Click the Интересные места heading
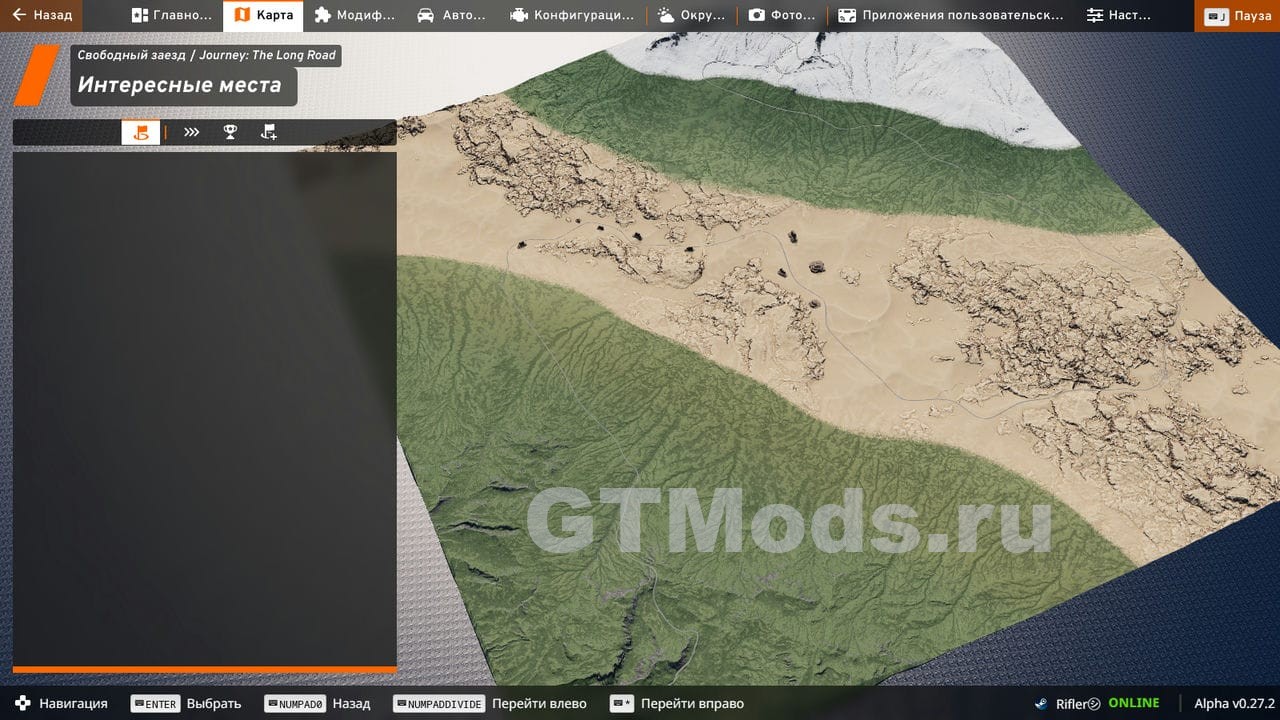 pos(180,86)
